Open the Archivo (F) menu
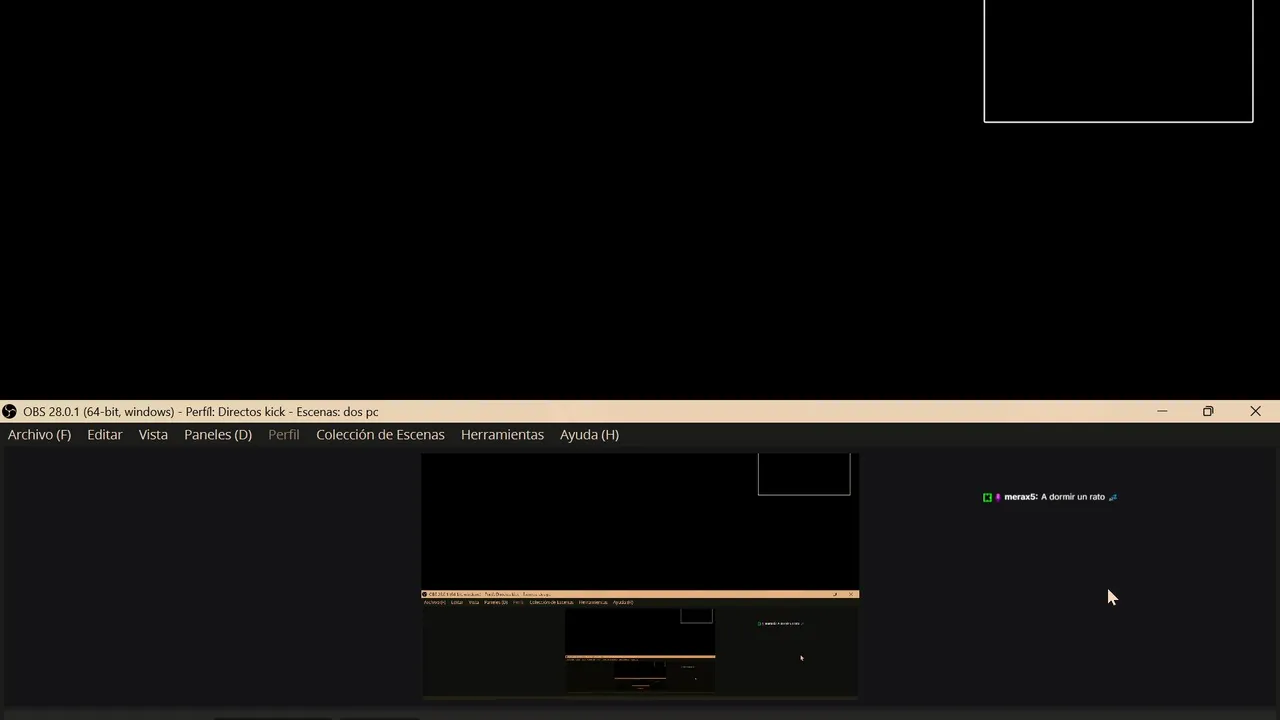The height and width of the screenshot is (720, 1280). pos(39,435)
